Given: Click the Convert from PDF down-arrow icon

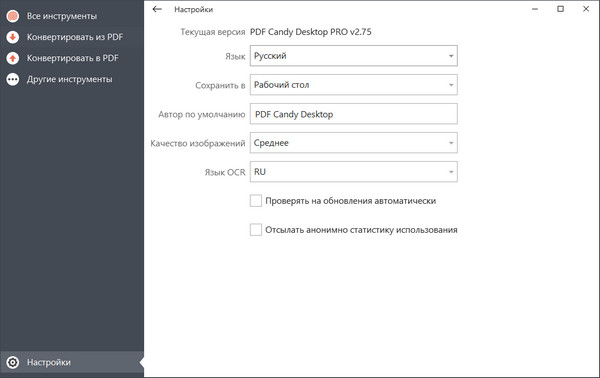Looking at the screenshot, I should tap(13, 37).
